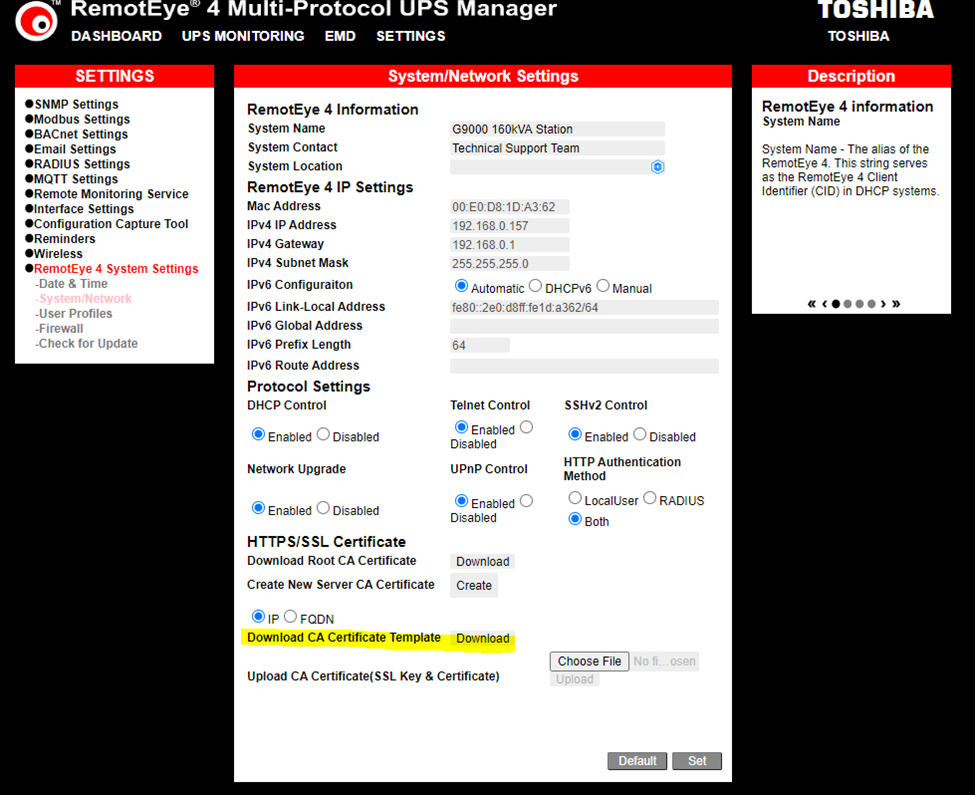Click the System Name input field
This screenshot has width=975, height=795.
557,129
